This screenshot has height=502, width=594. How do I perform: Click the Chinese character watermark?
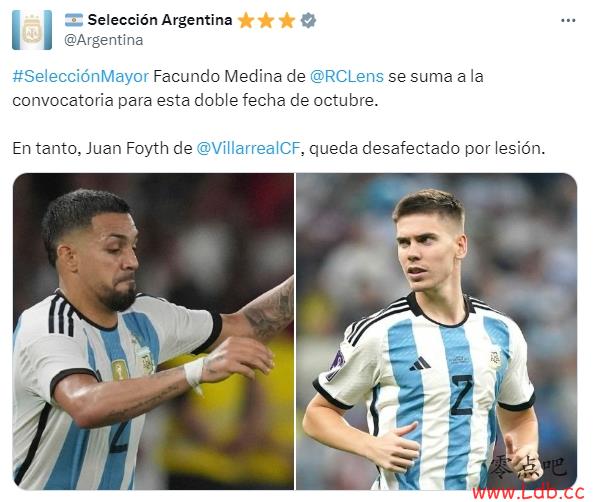point(528,466)
